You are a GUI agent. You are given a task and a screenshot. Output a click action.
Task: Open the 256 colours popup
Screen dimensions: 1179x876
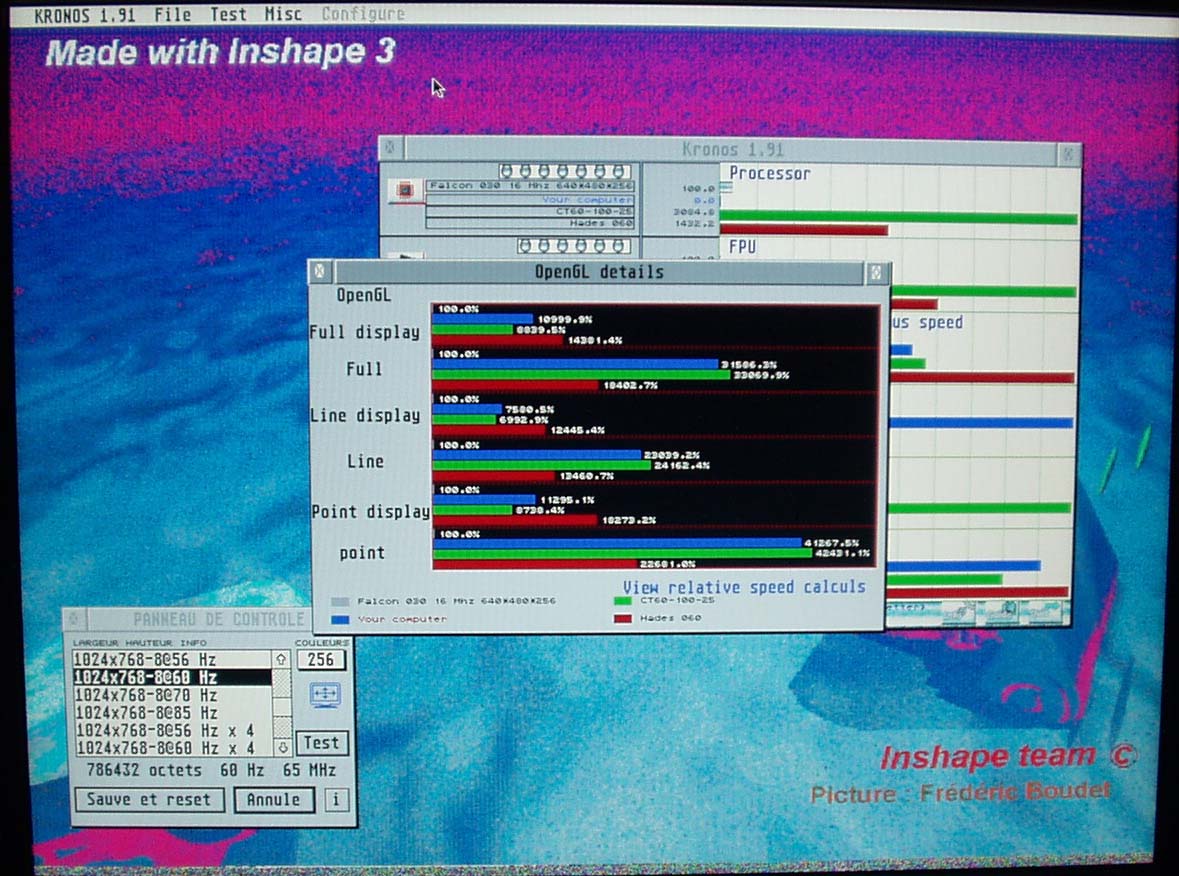pos(322,660)
